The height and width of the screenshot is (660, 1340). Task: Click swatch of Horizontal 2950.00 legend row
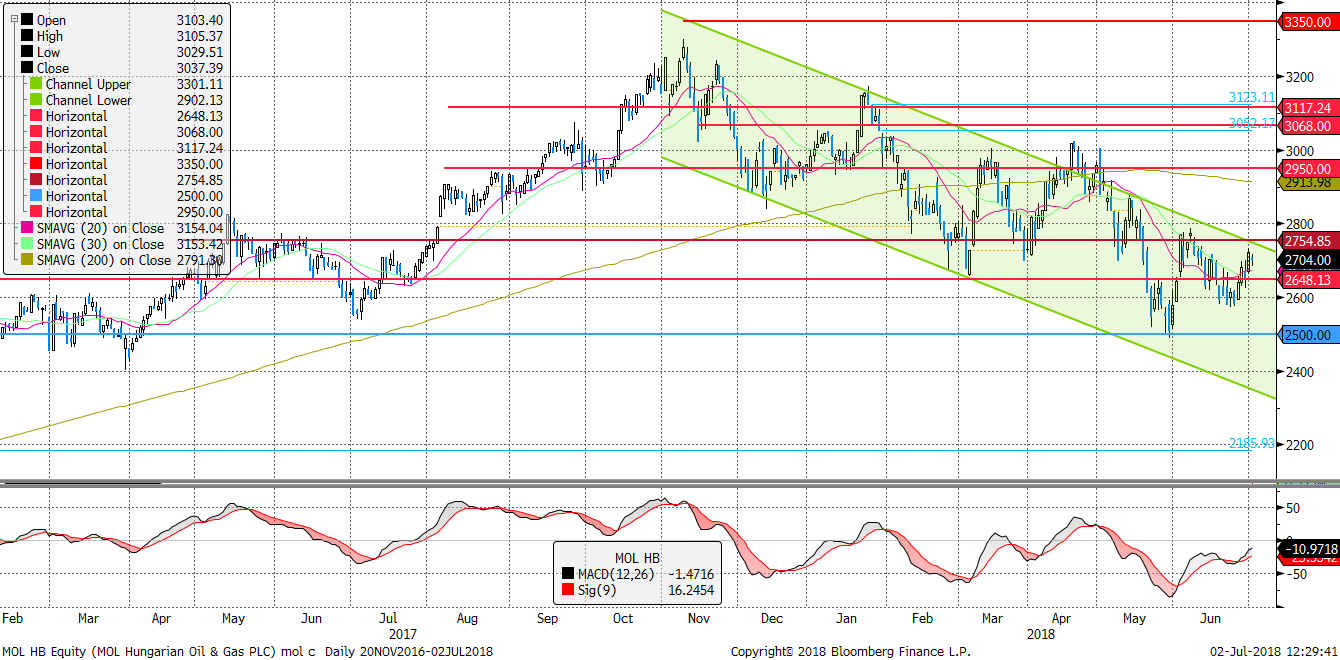(35, 212)
